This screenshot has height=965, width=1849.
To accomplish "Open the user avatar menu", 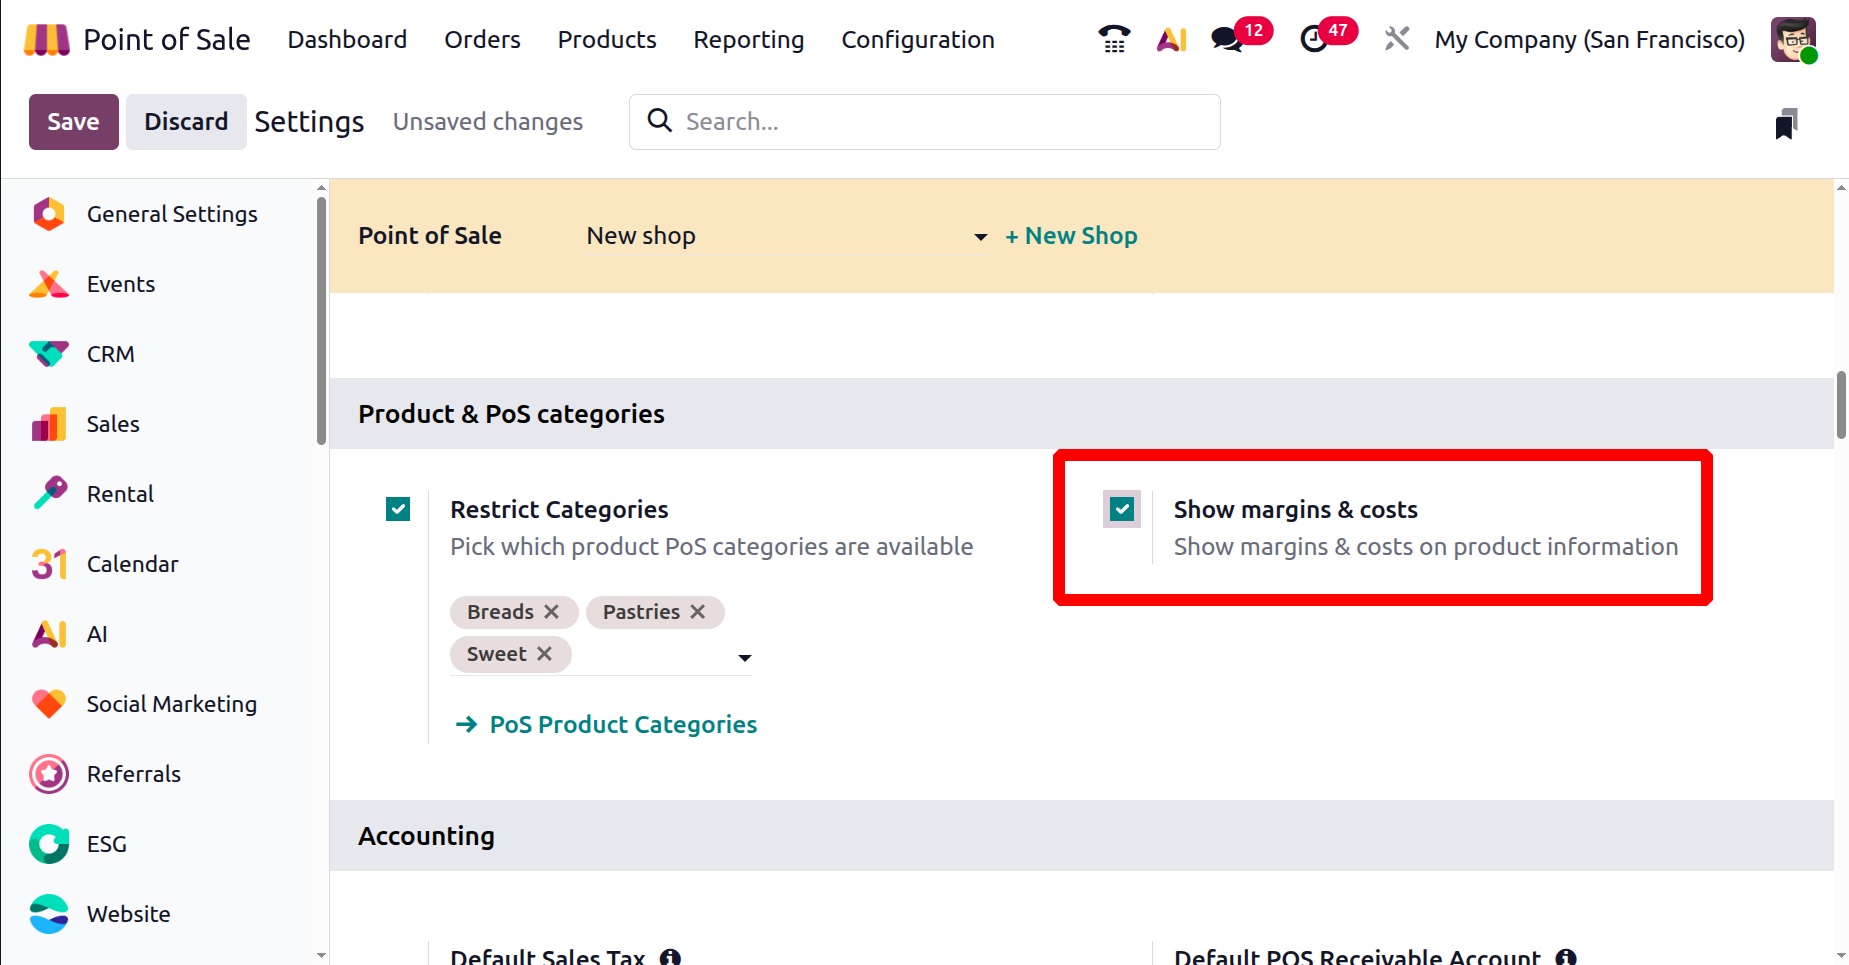I will [1792, 40].
